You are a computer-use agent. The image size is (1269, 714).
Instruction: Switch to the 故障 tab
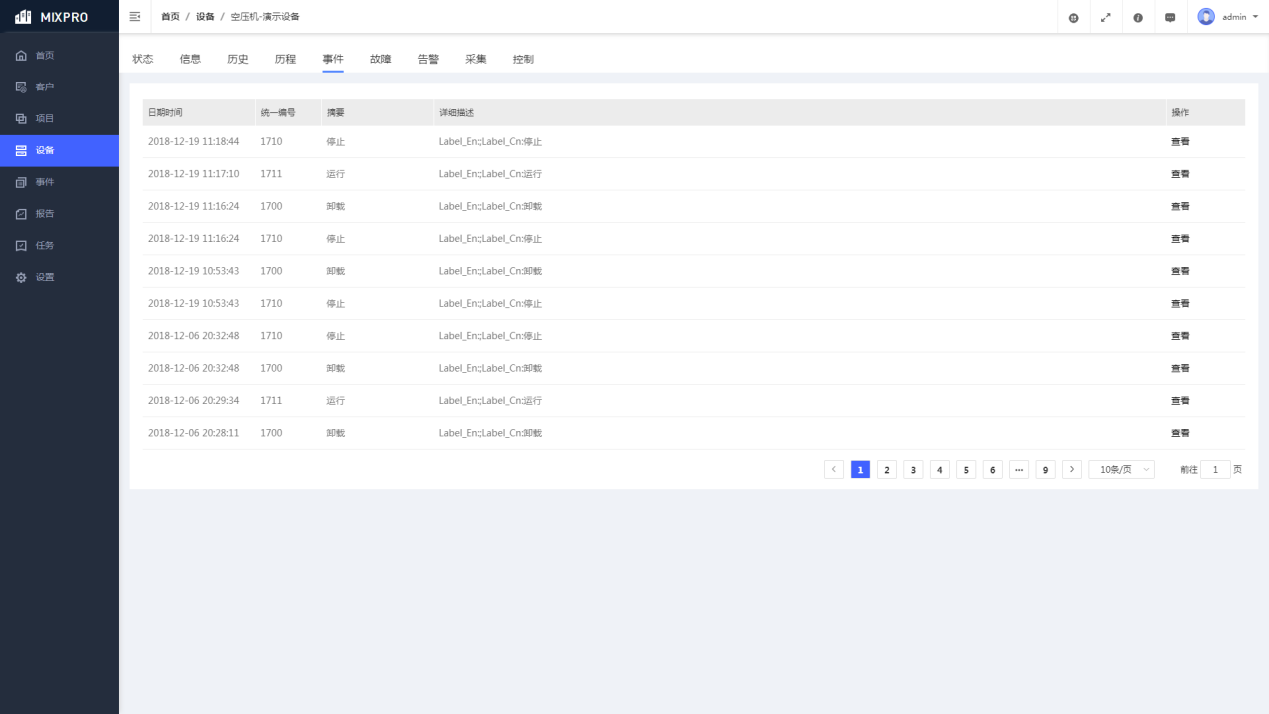380,59
